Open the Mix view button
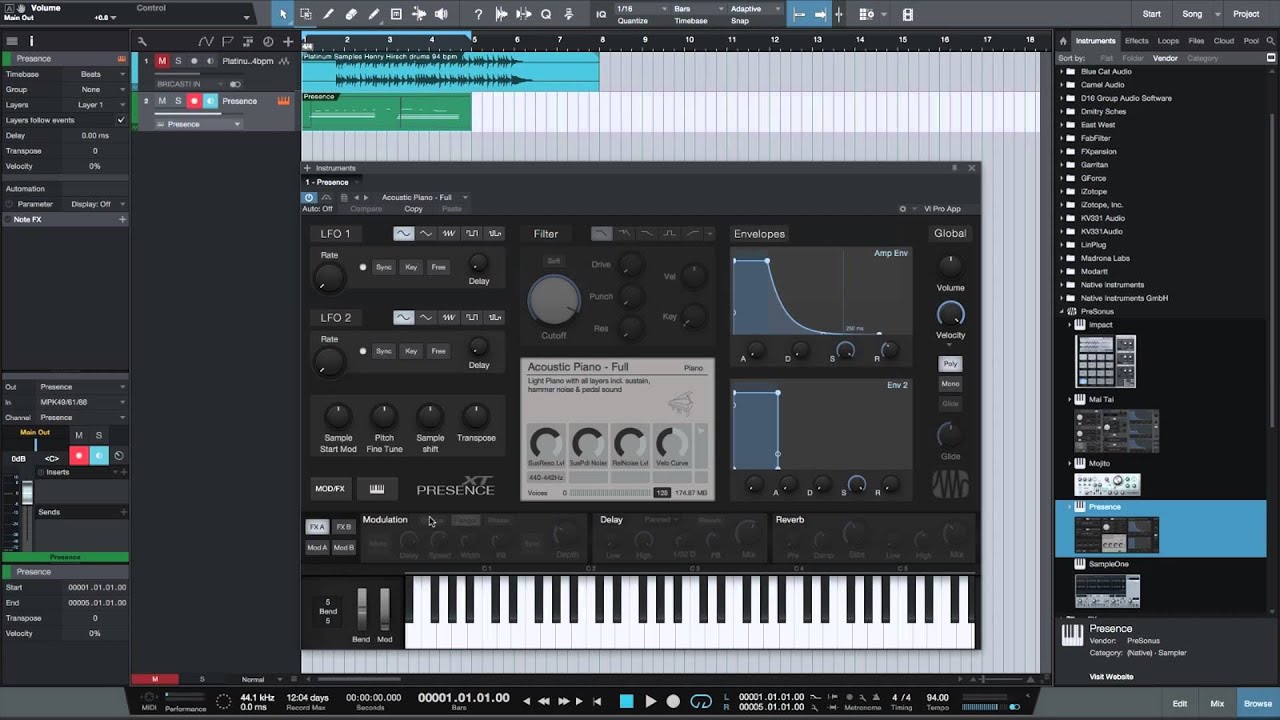 pyautogui.click(x=1217, y=704)
